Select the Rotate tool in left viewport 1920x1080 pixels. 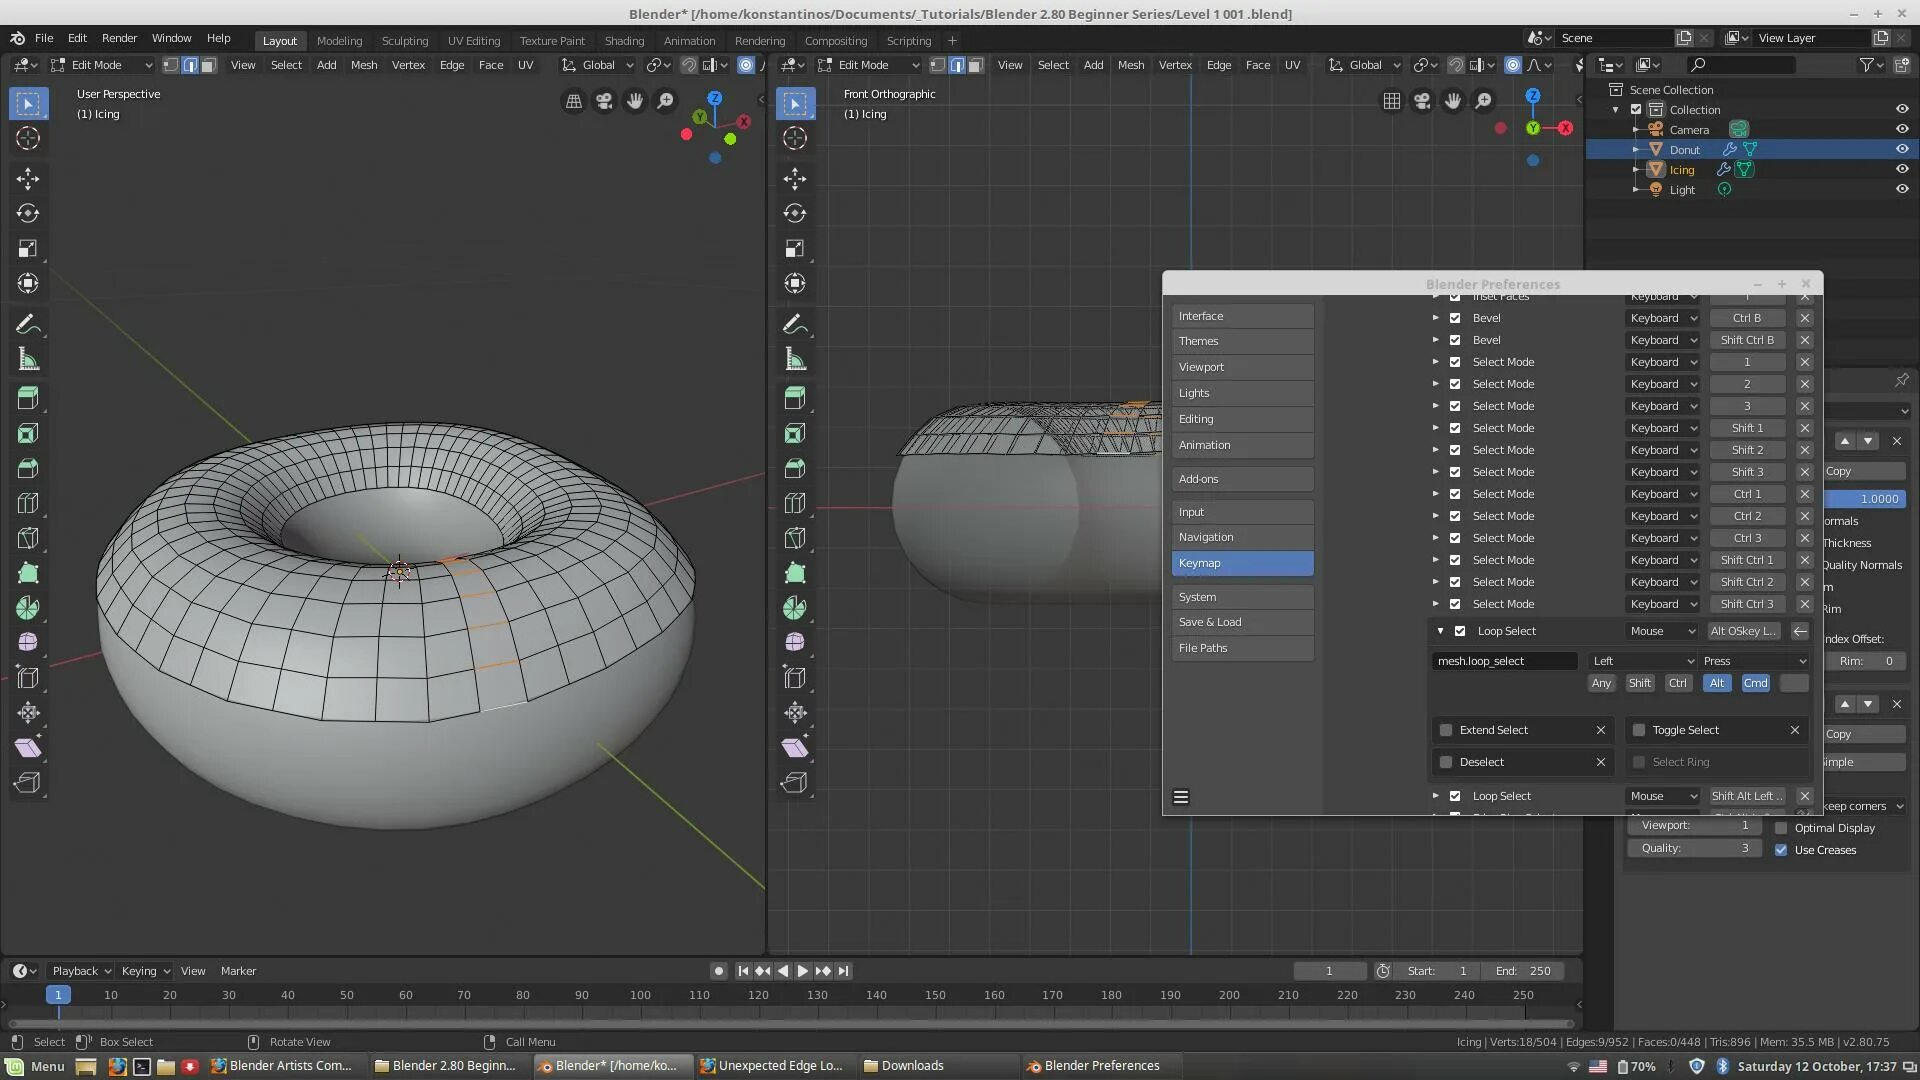point(28,213)
